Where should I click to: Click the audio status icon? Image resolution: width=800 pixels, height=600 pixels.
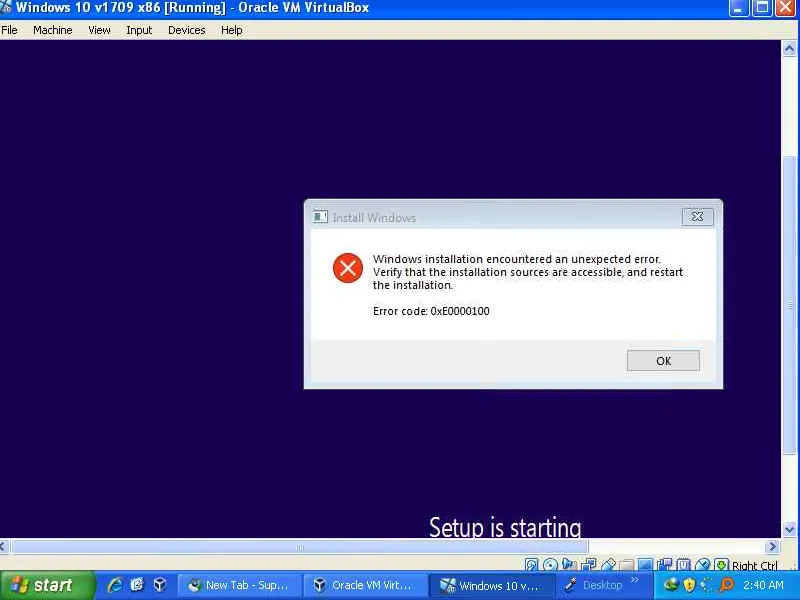(569, 564)
